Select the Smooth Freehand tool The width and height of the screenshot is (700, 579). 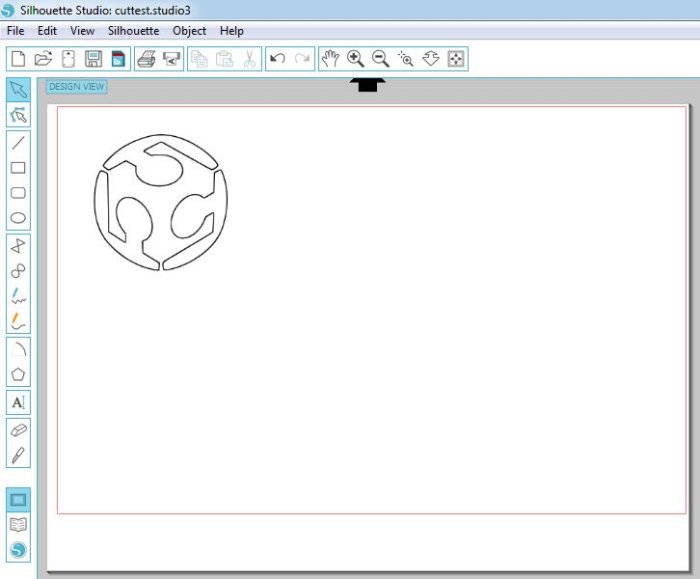[x=18, y=321]
